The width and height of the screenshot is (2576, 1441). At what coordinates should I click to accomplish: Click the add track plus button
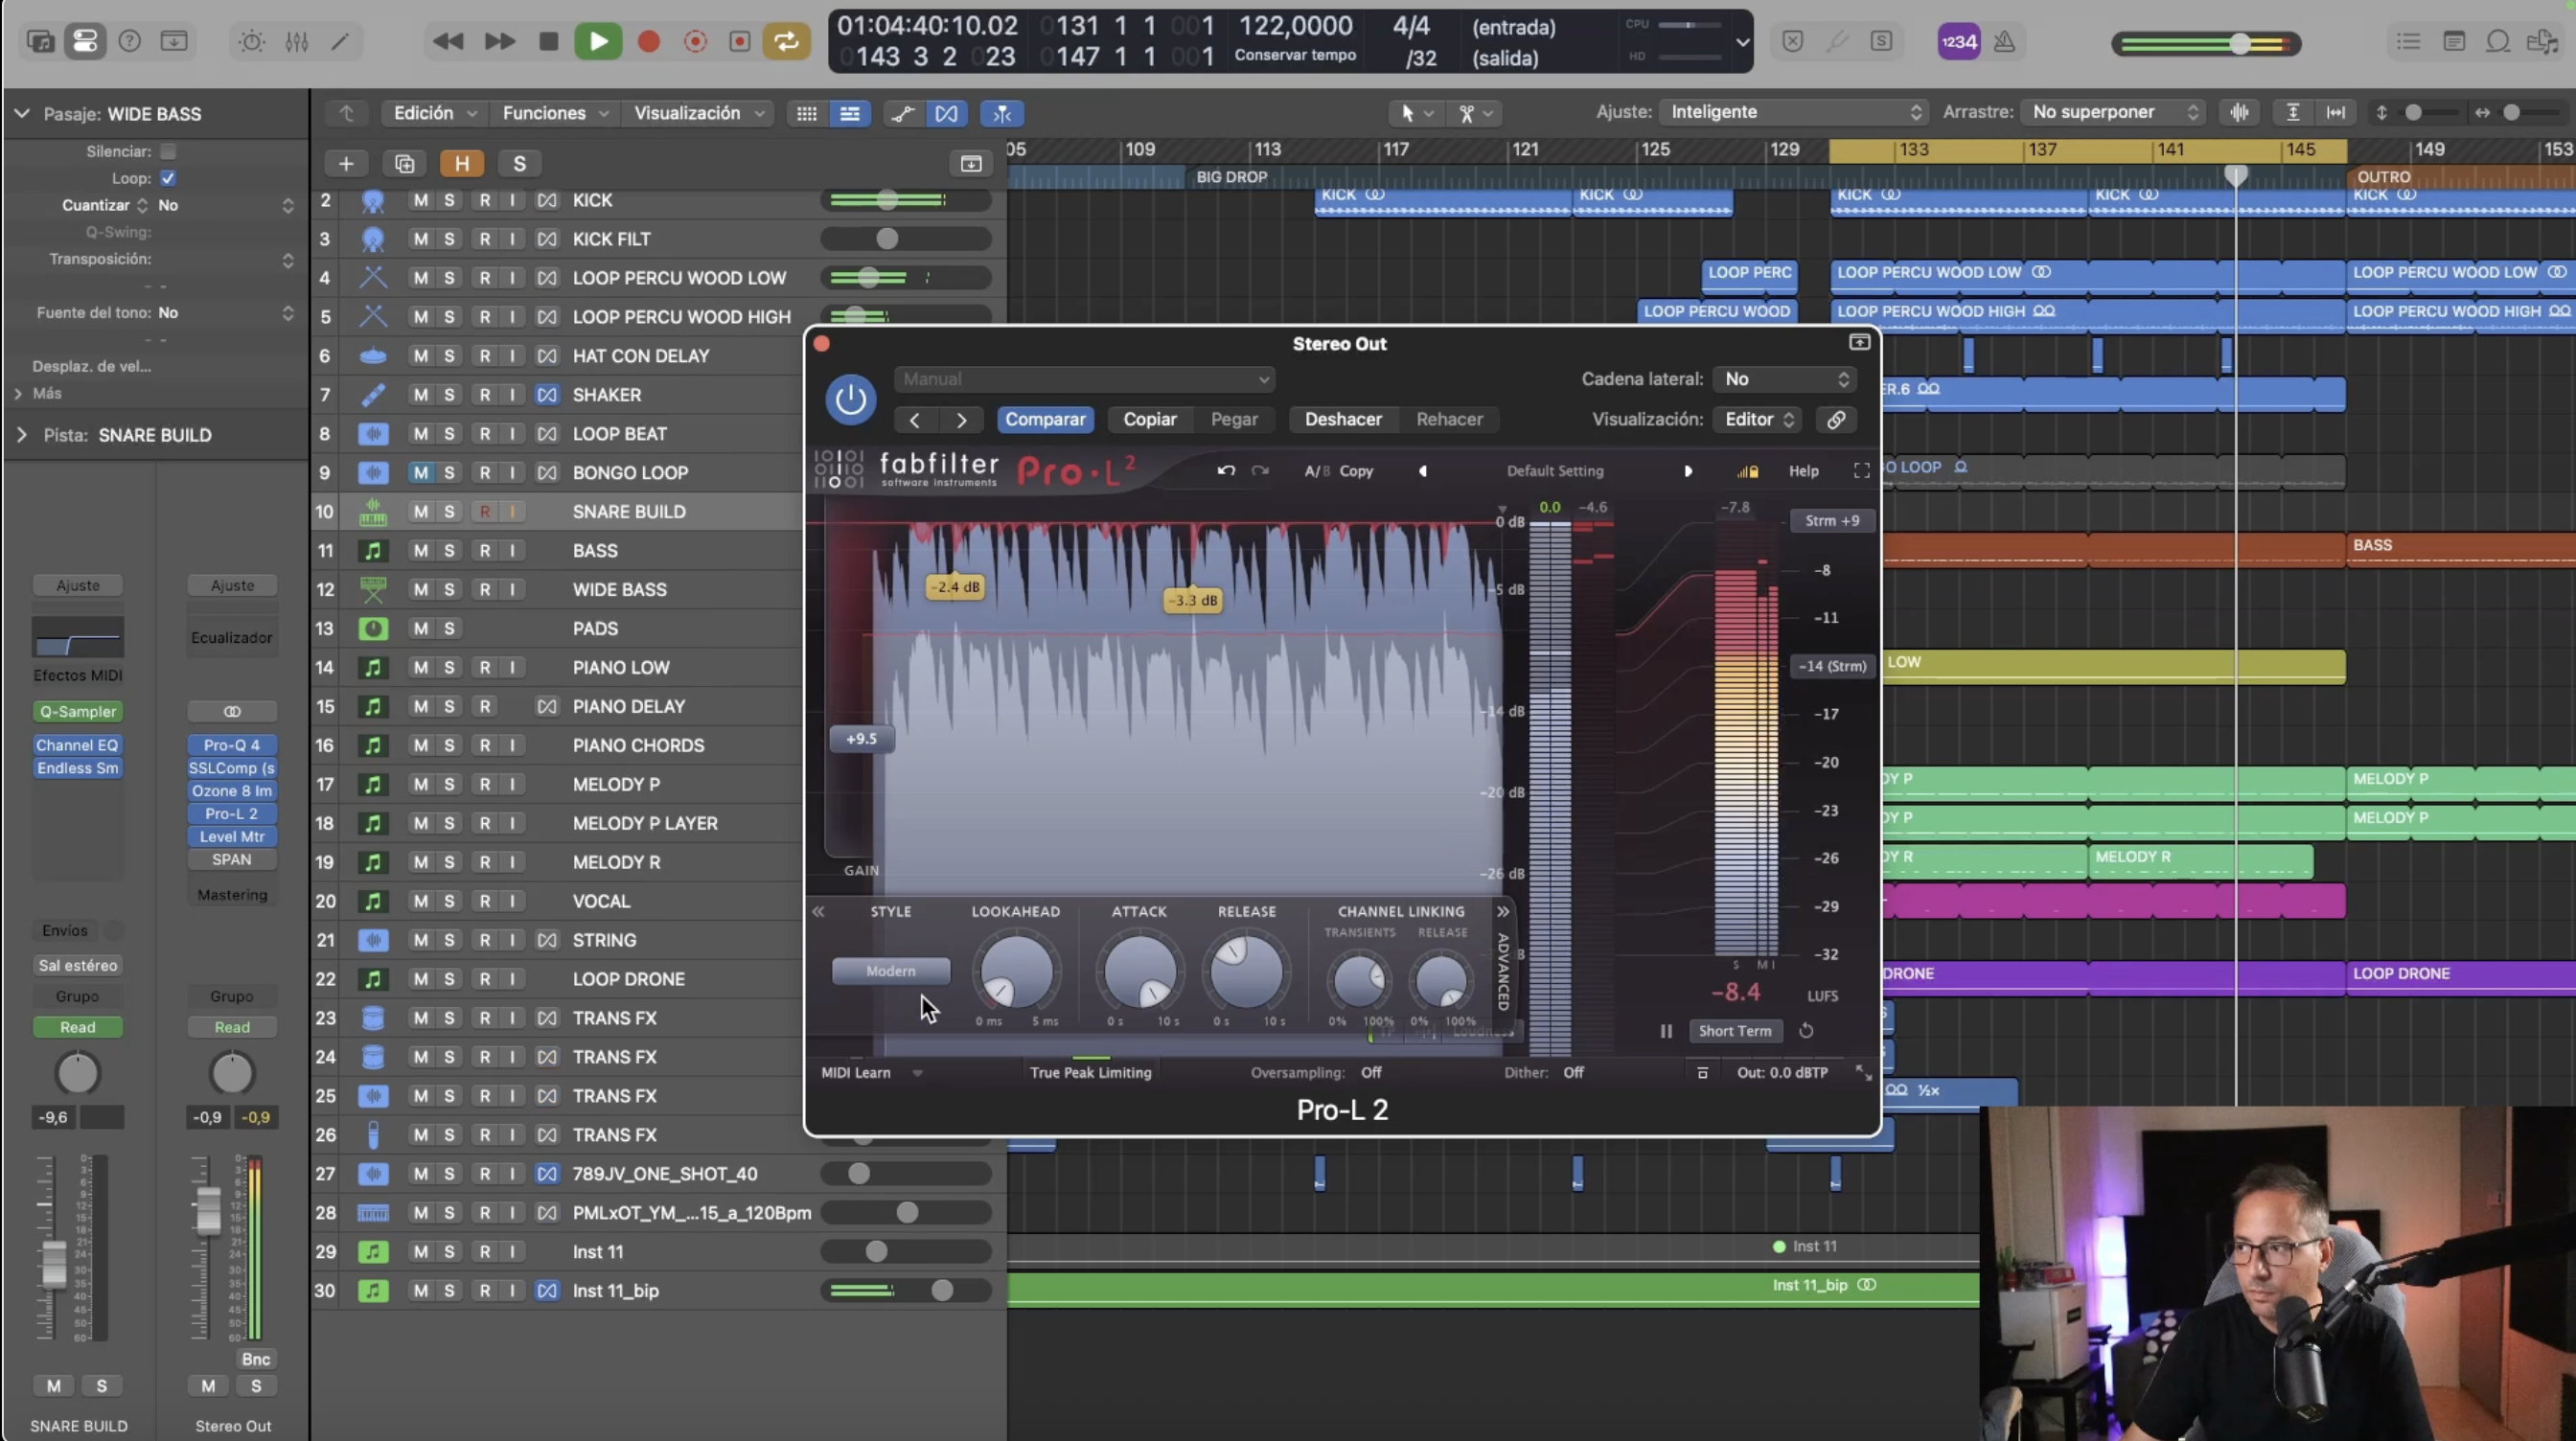(346, 163)
